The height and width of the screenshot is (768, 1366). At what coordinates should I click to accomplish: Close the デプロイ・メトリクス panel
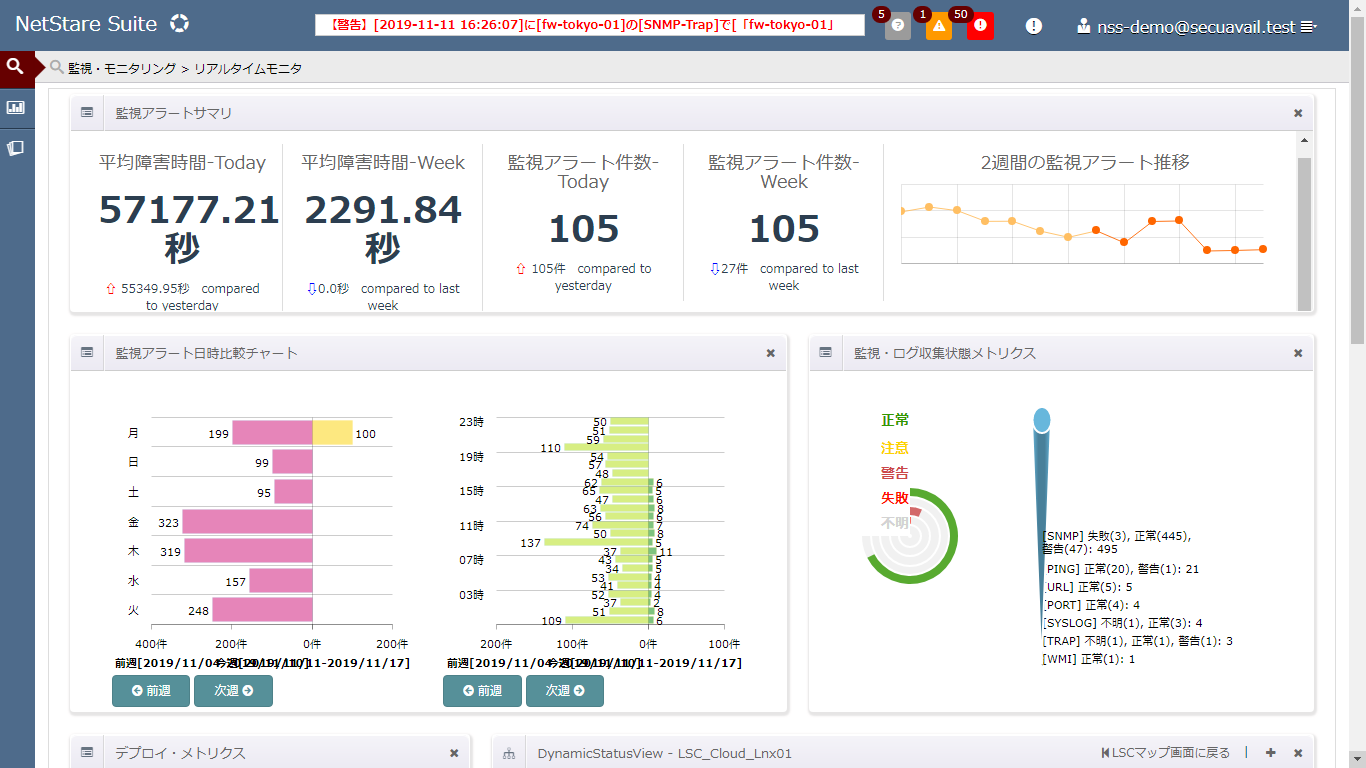click(454, 753)
